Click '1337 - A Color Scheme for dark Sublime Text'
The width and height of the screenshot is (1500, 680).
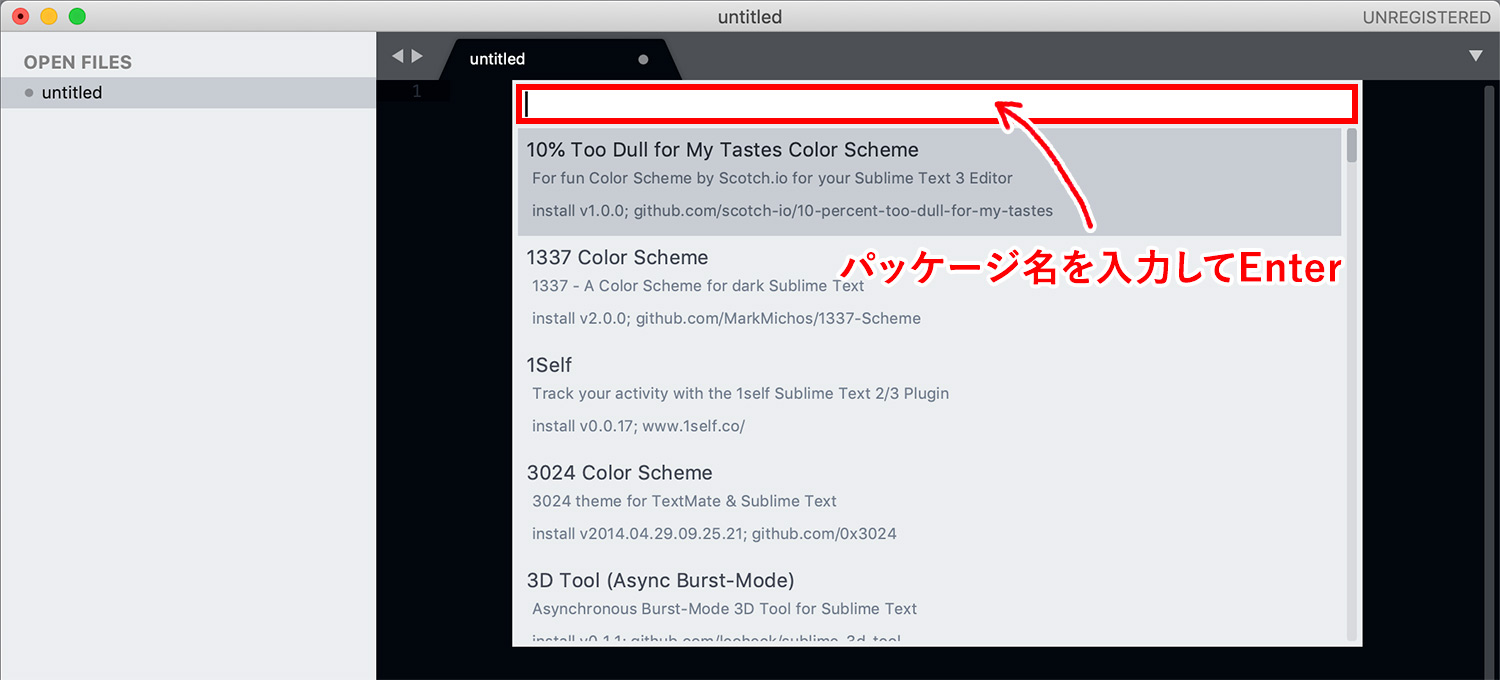tap(698, 285)
